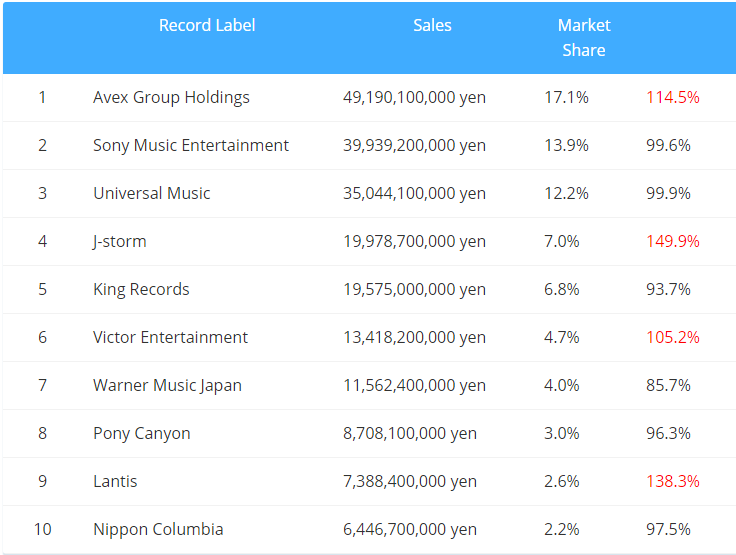
Task: Click the J-storm record label
Action: coord(120,241)
